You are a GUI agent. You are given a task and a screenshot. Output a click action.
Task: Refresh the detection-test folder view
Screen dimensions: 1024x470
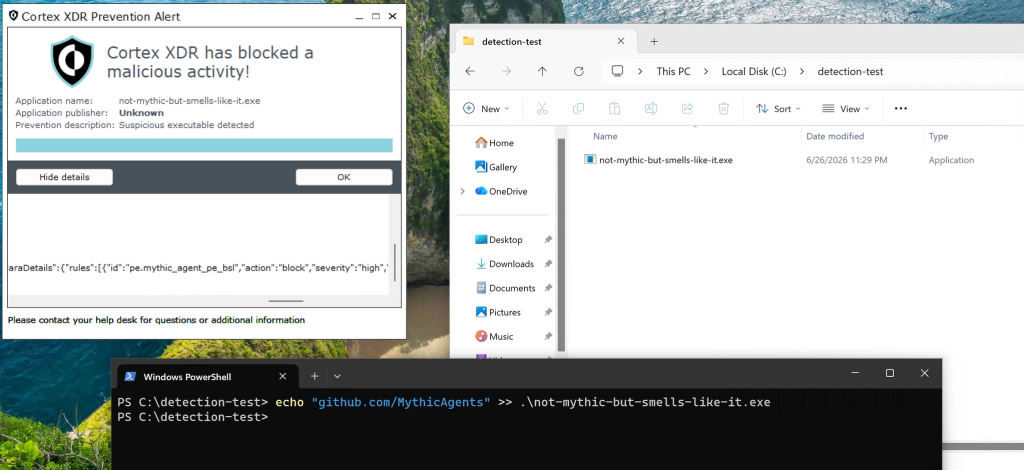tap(579, 72)
